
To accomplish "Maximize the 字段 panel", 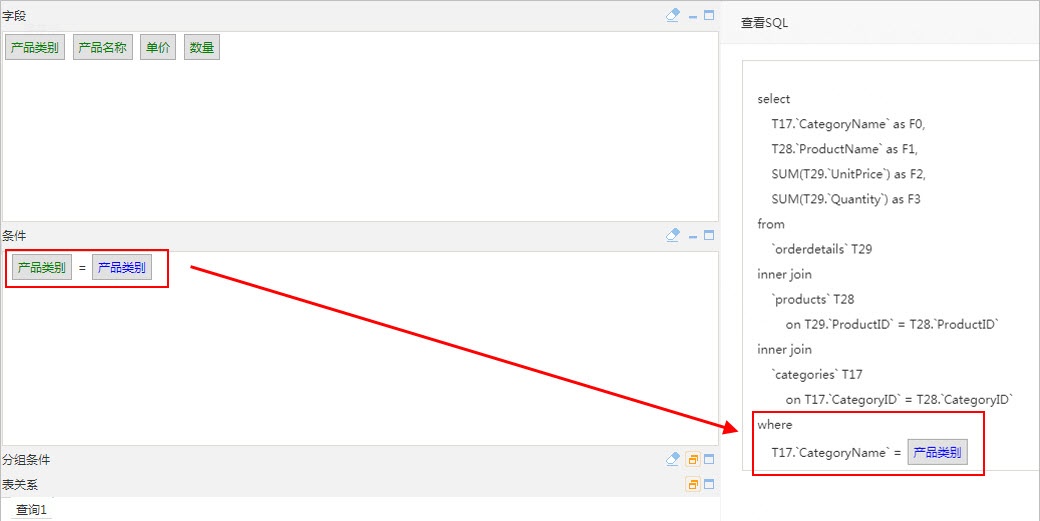I will pyautogui.click(x=709, y=15).
